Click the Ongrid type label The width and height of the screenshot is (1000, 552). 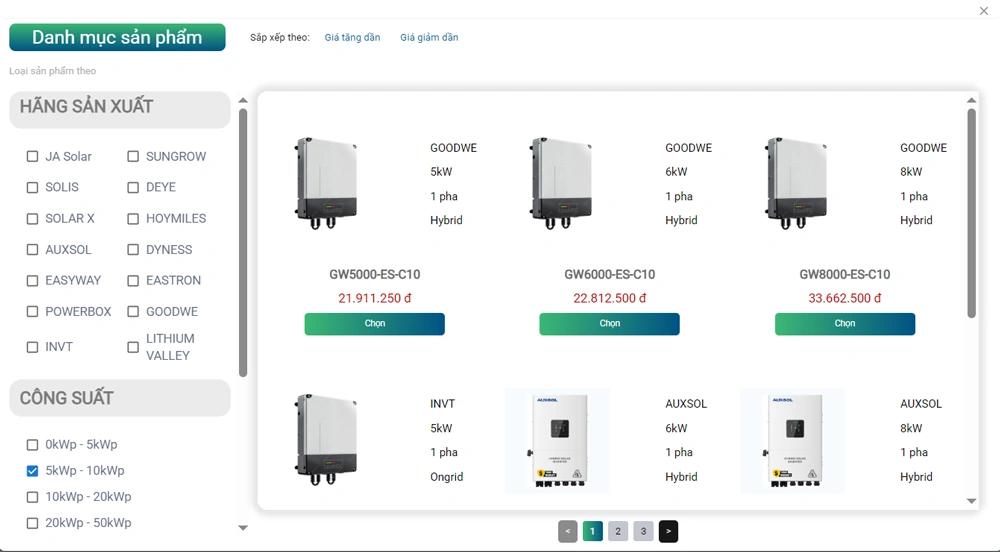[x=446, y=477]
